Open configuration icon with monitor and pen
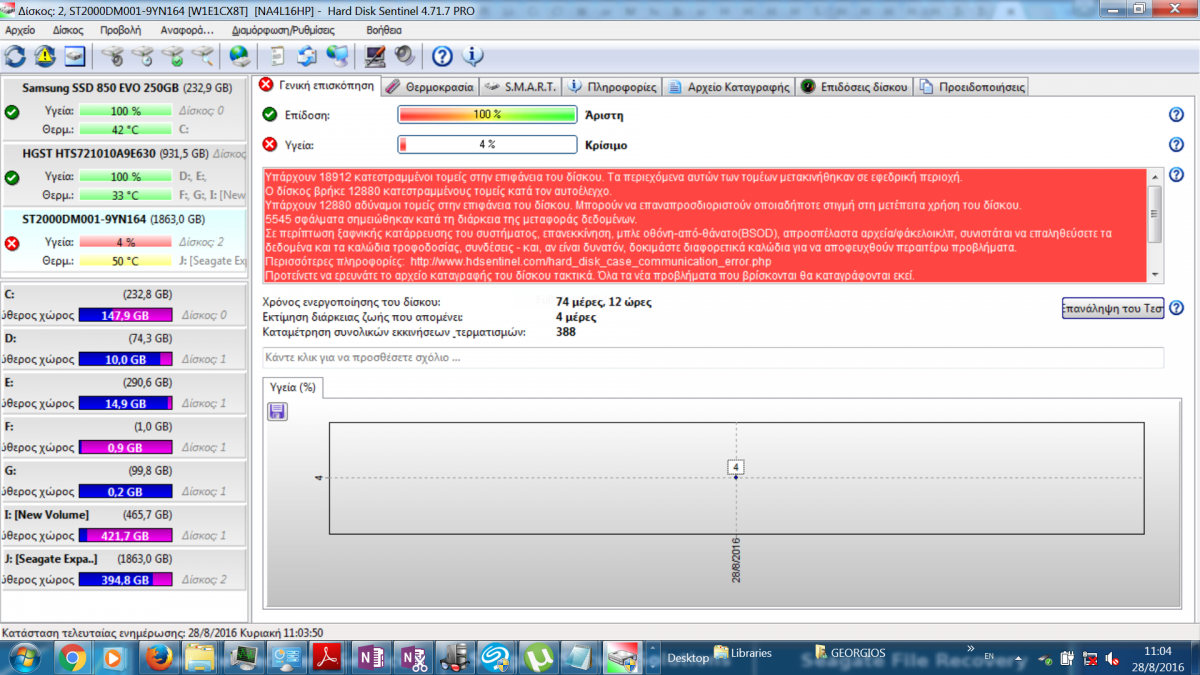Viewport: 1200px width, 675px height. click(375, 55)
